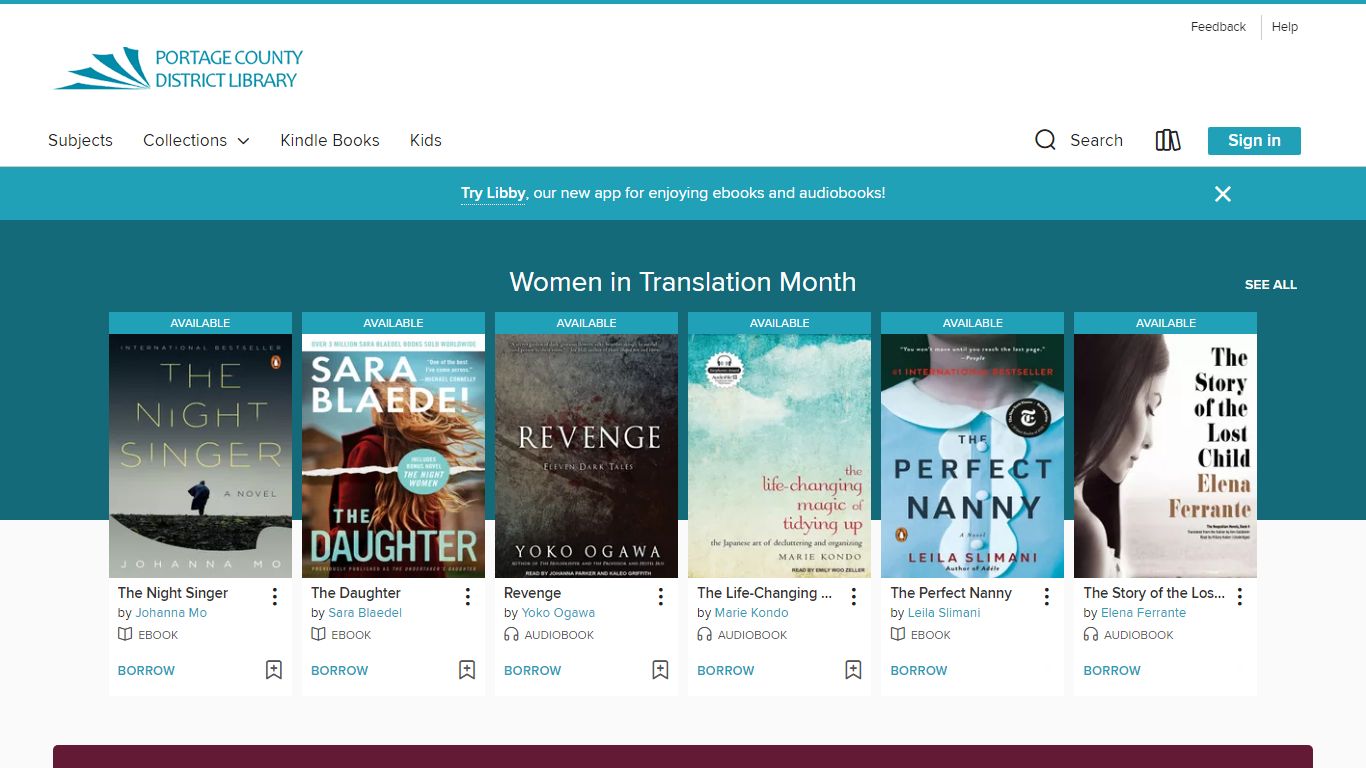Borrow The Daughter ebook
Image resolution: width=1366 pixels, height=768 pixels.
339,671
